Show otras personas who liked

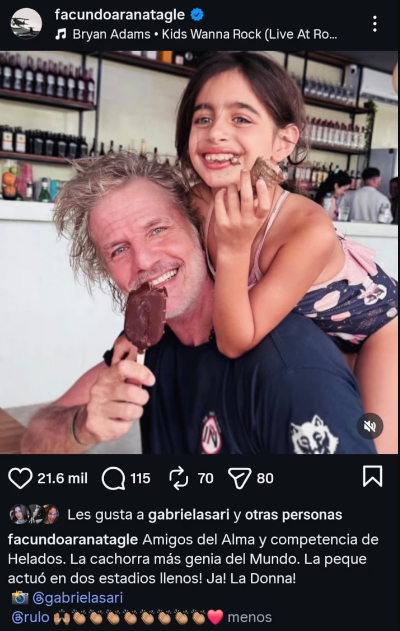pos(293,515)
